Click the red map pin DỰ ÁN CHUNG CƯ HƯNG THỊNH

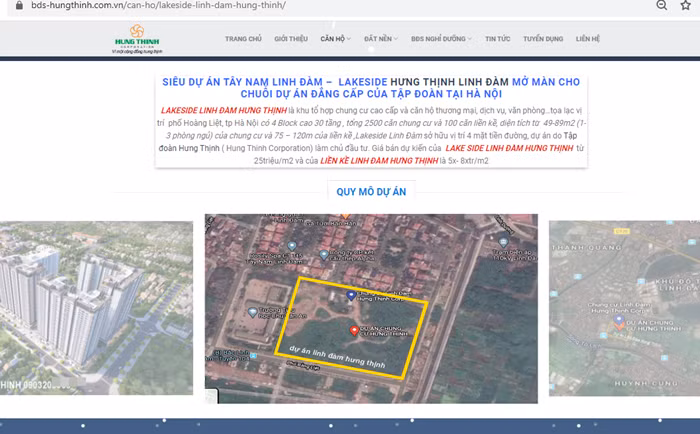[x=354, y=330]
